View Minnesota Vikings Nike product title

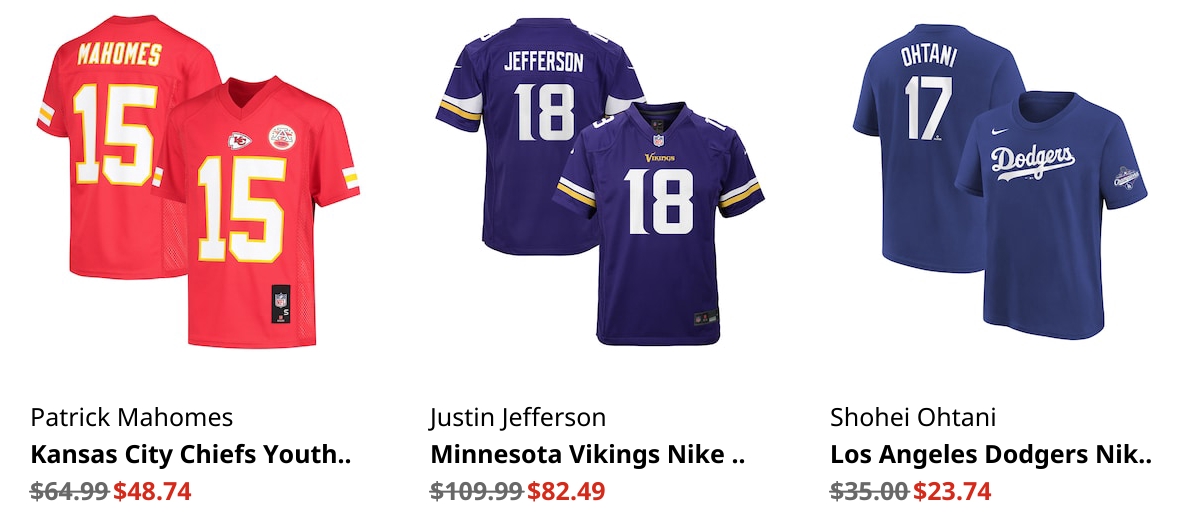(x=589, y=455)
